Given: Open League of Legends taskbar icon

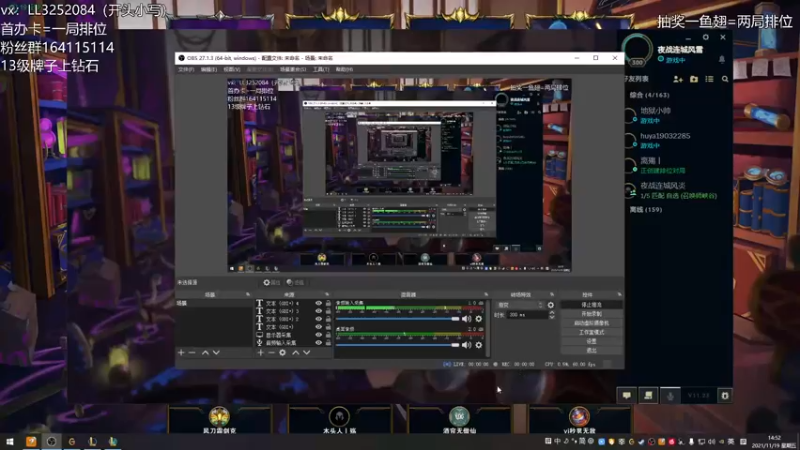Looking at the screenshot, I should [x=92, y=441].
